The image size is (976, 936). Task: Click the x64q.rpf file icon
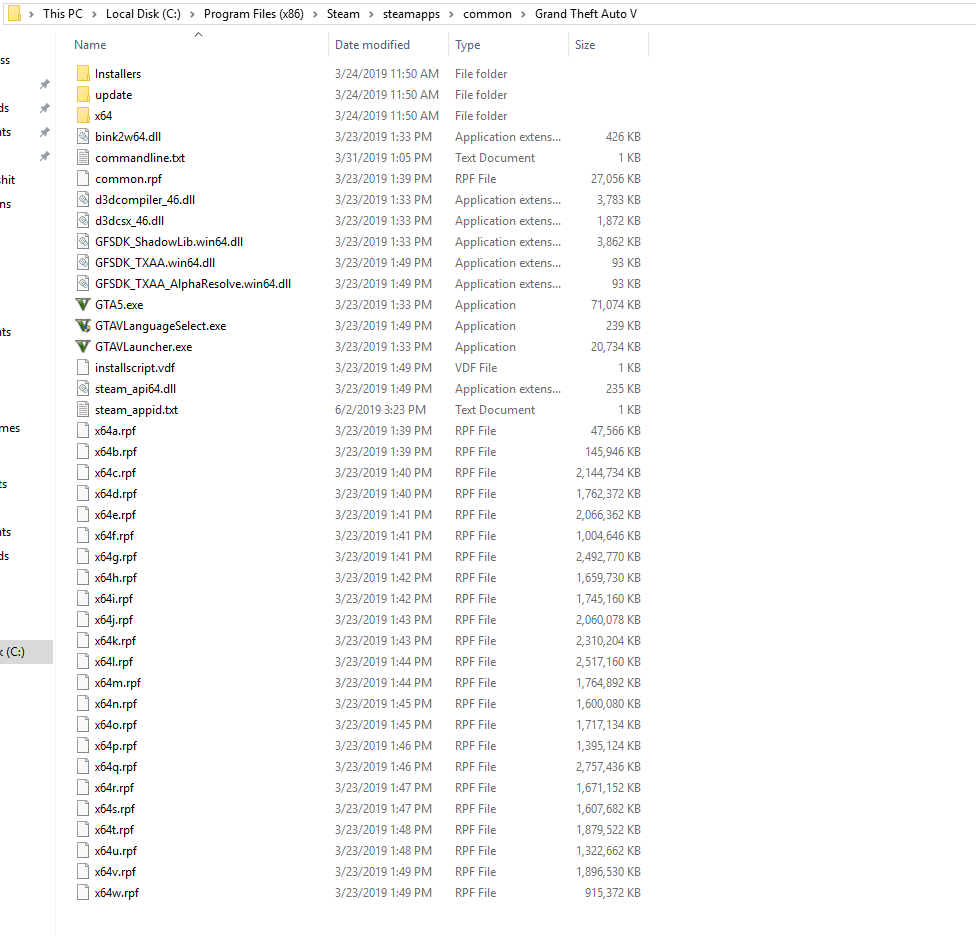[83, 767]
